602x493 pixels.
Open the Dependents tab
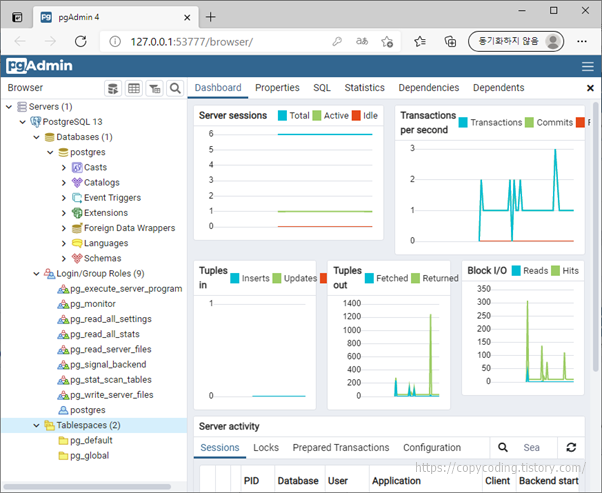(498, 88)
